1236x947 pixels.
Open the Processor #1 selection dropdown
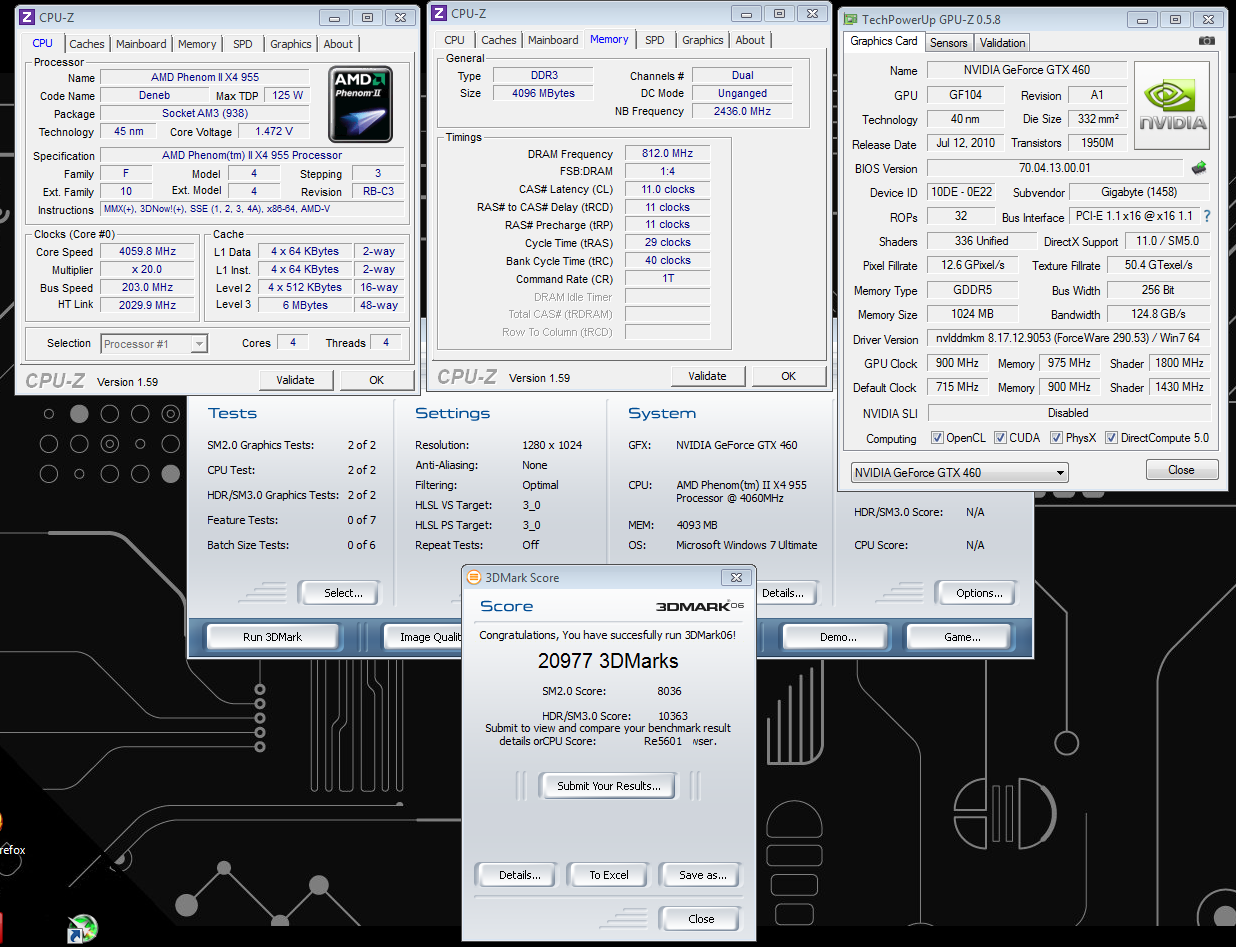154,343
